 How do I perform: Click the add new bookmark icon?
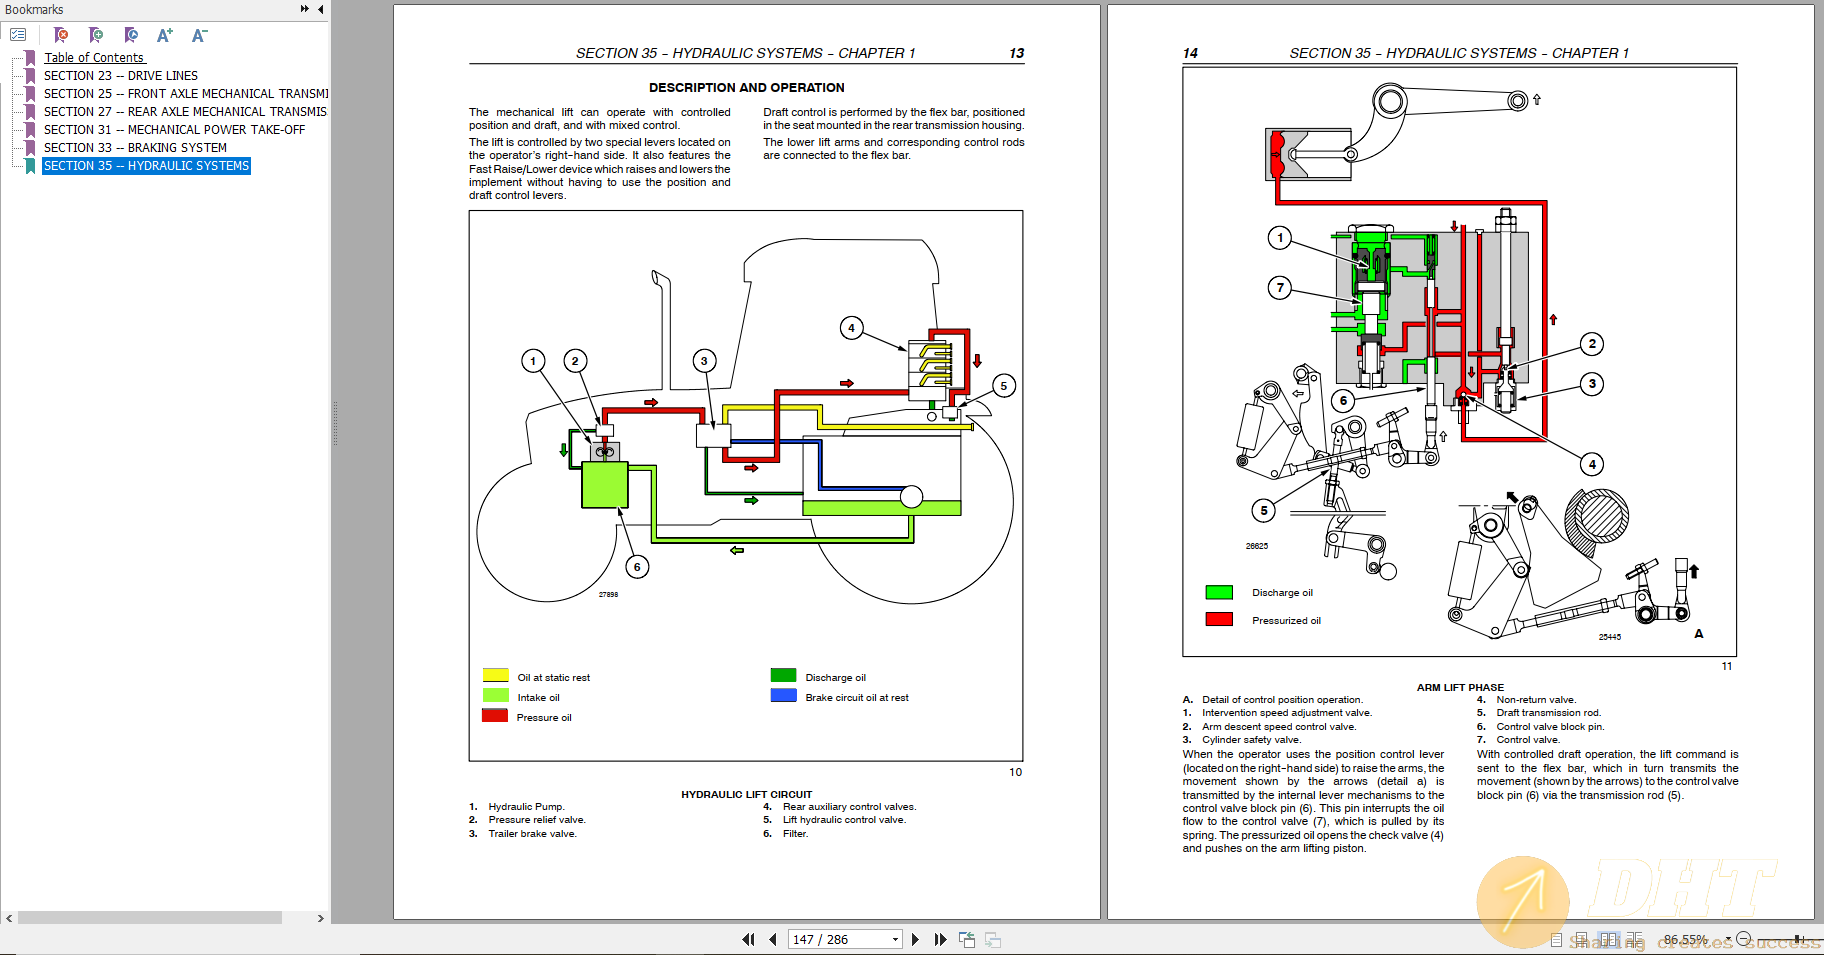(x=96, y=35)
